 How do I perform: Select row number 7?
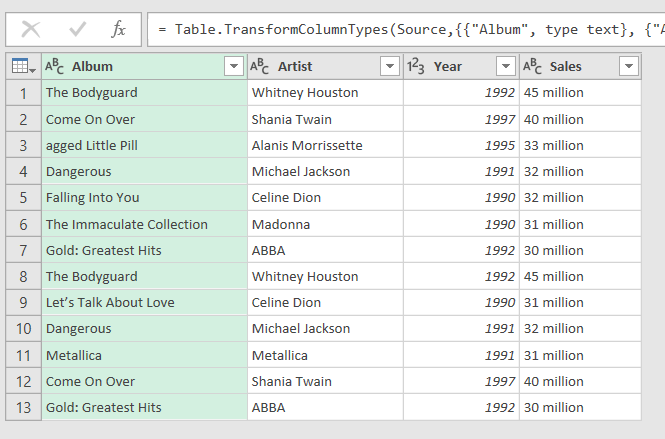coord(23,251)
